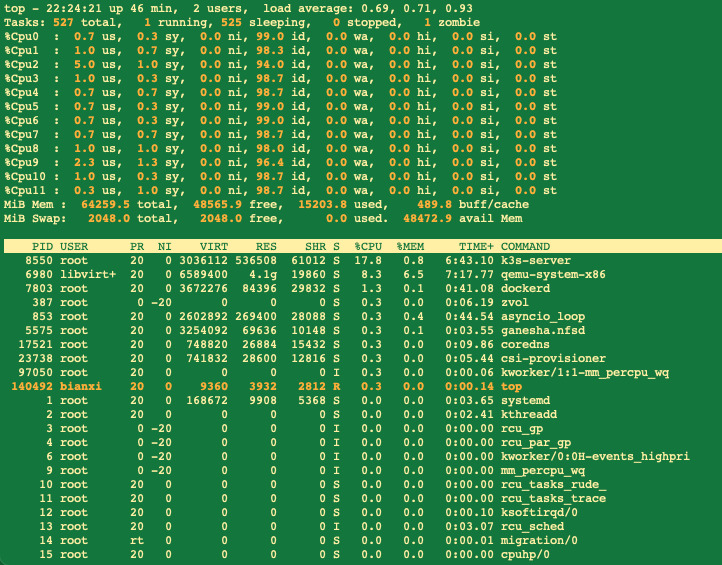The height and width of the screenshot is (565, 722).
Task: Select the csi-provisioner process name
Action: click(553, 359)
